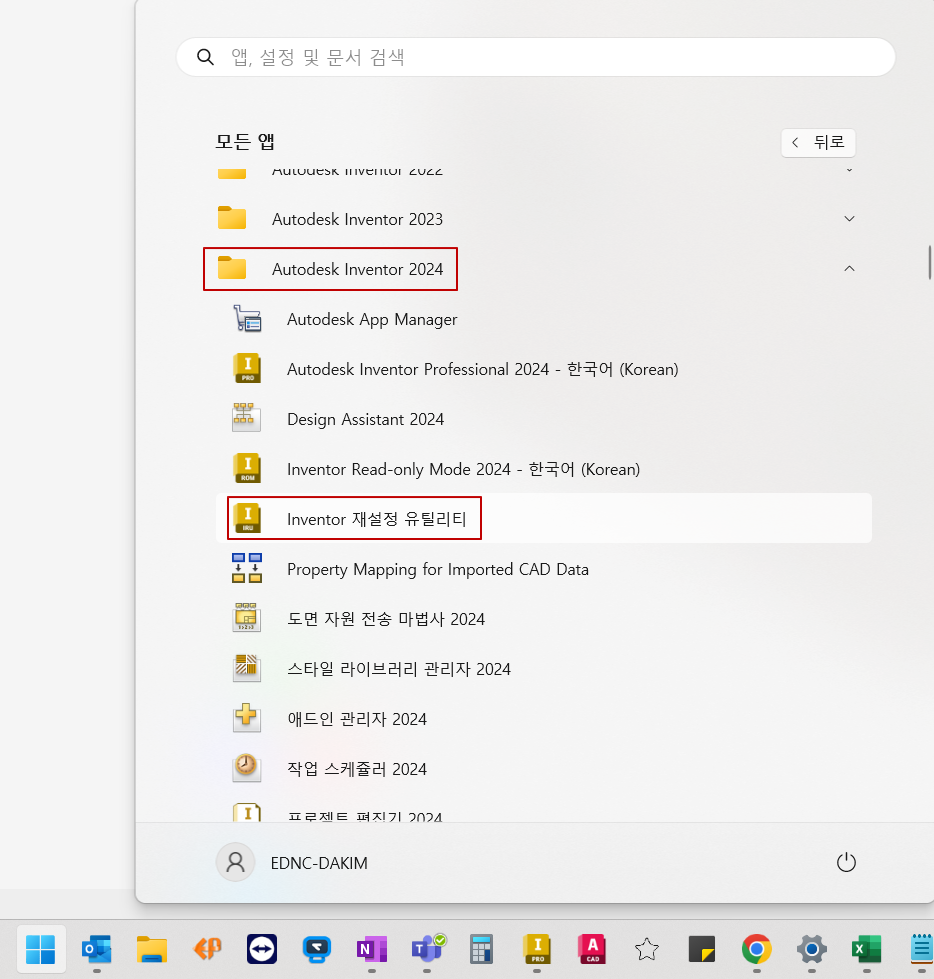The width and height of the screenshot is (934, 979).
Task: Click the Windows Start button on taskbar
Action: pyautogui.click(x=41, y=949)
